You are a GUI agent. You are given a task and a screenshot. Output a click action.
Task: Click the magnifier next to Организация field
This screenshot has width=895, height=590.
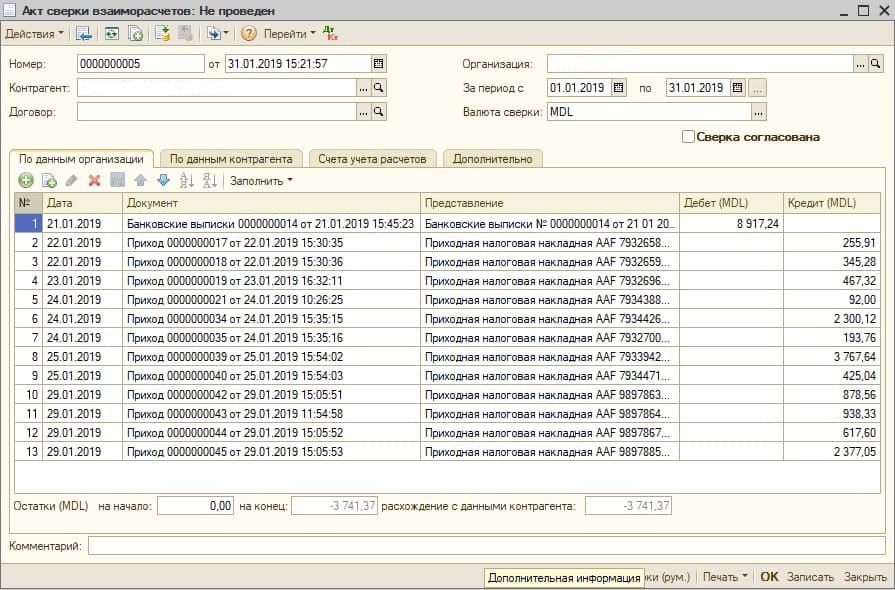(x=876, y=64)
